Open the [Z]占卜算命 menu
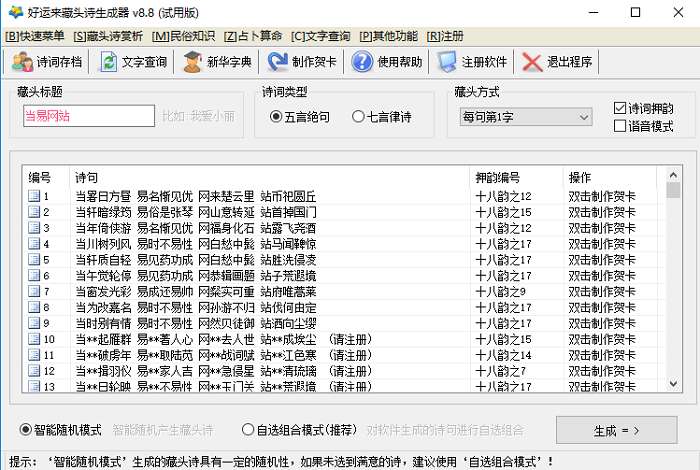700x470 pixels. click(253, 36)
